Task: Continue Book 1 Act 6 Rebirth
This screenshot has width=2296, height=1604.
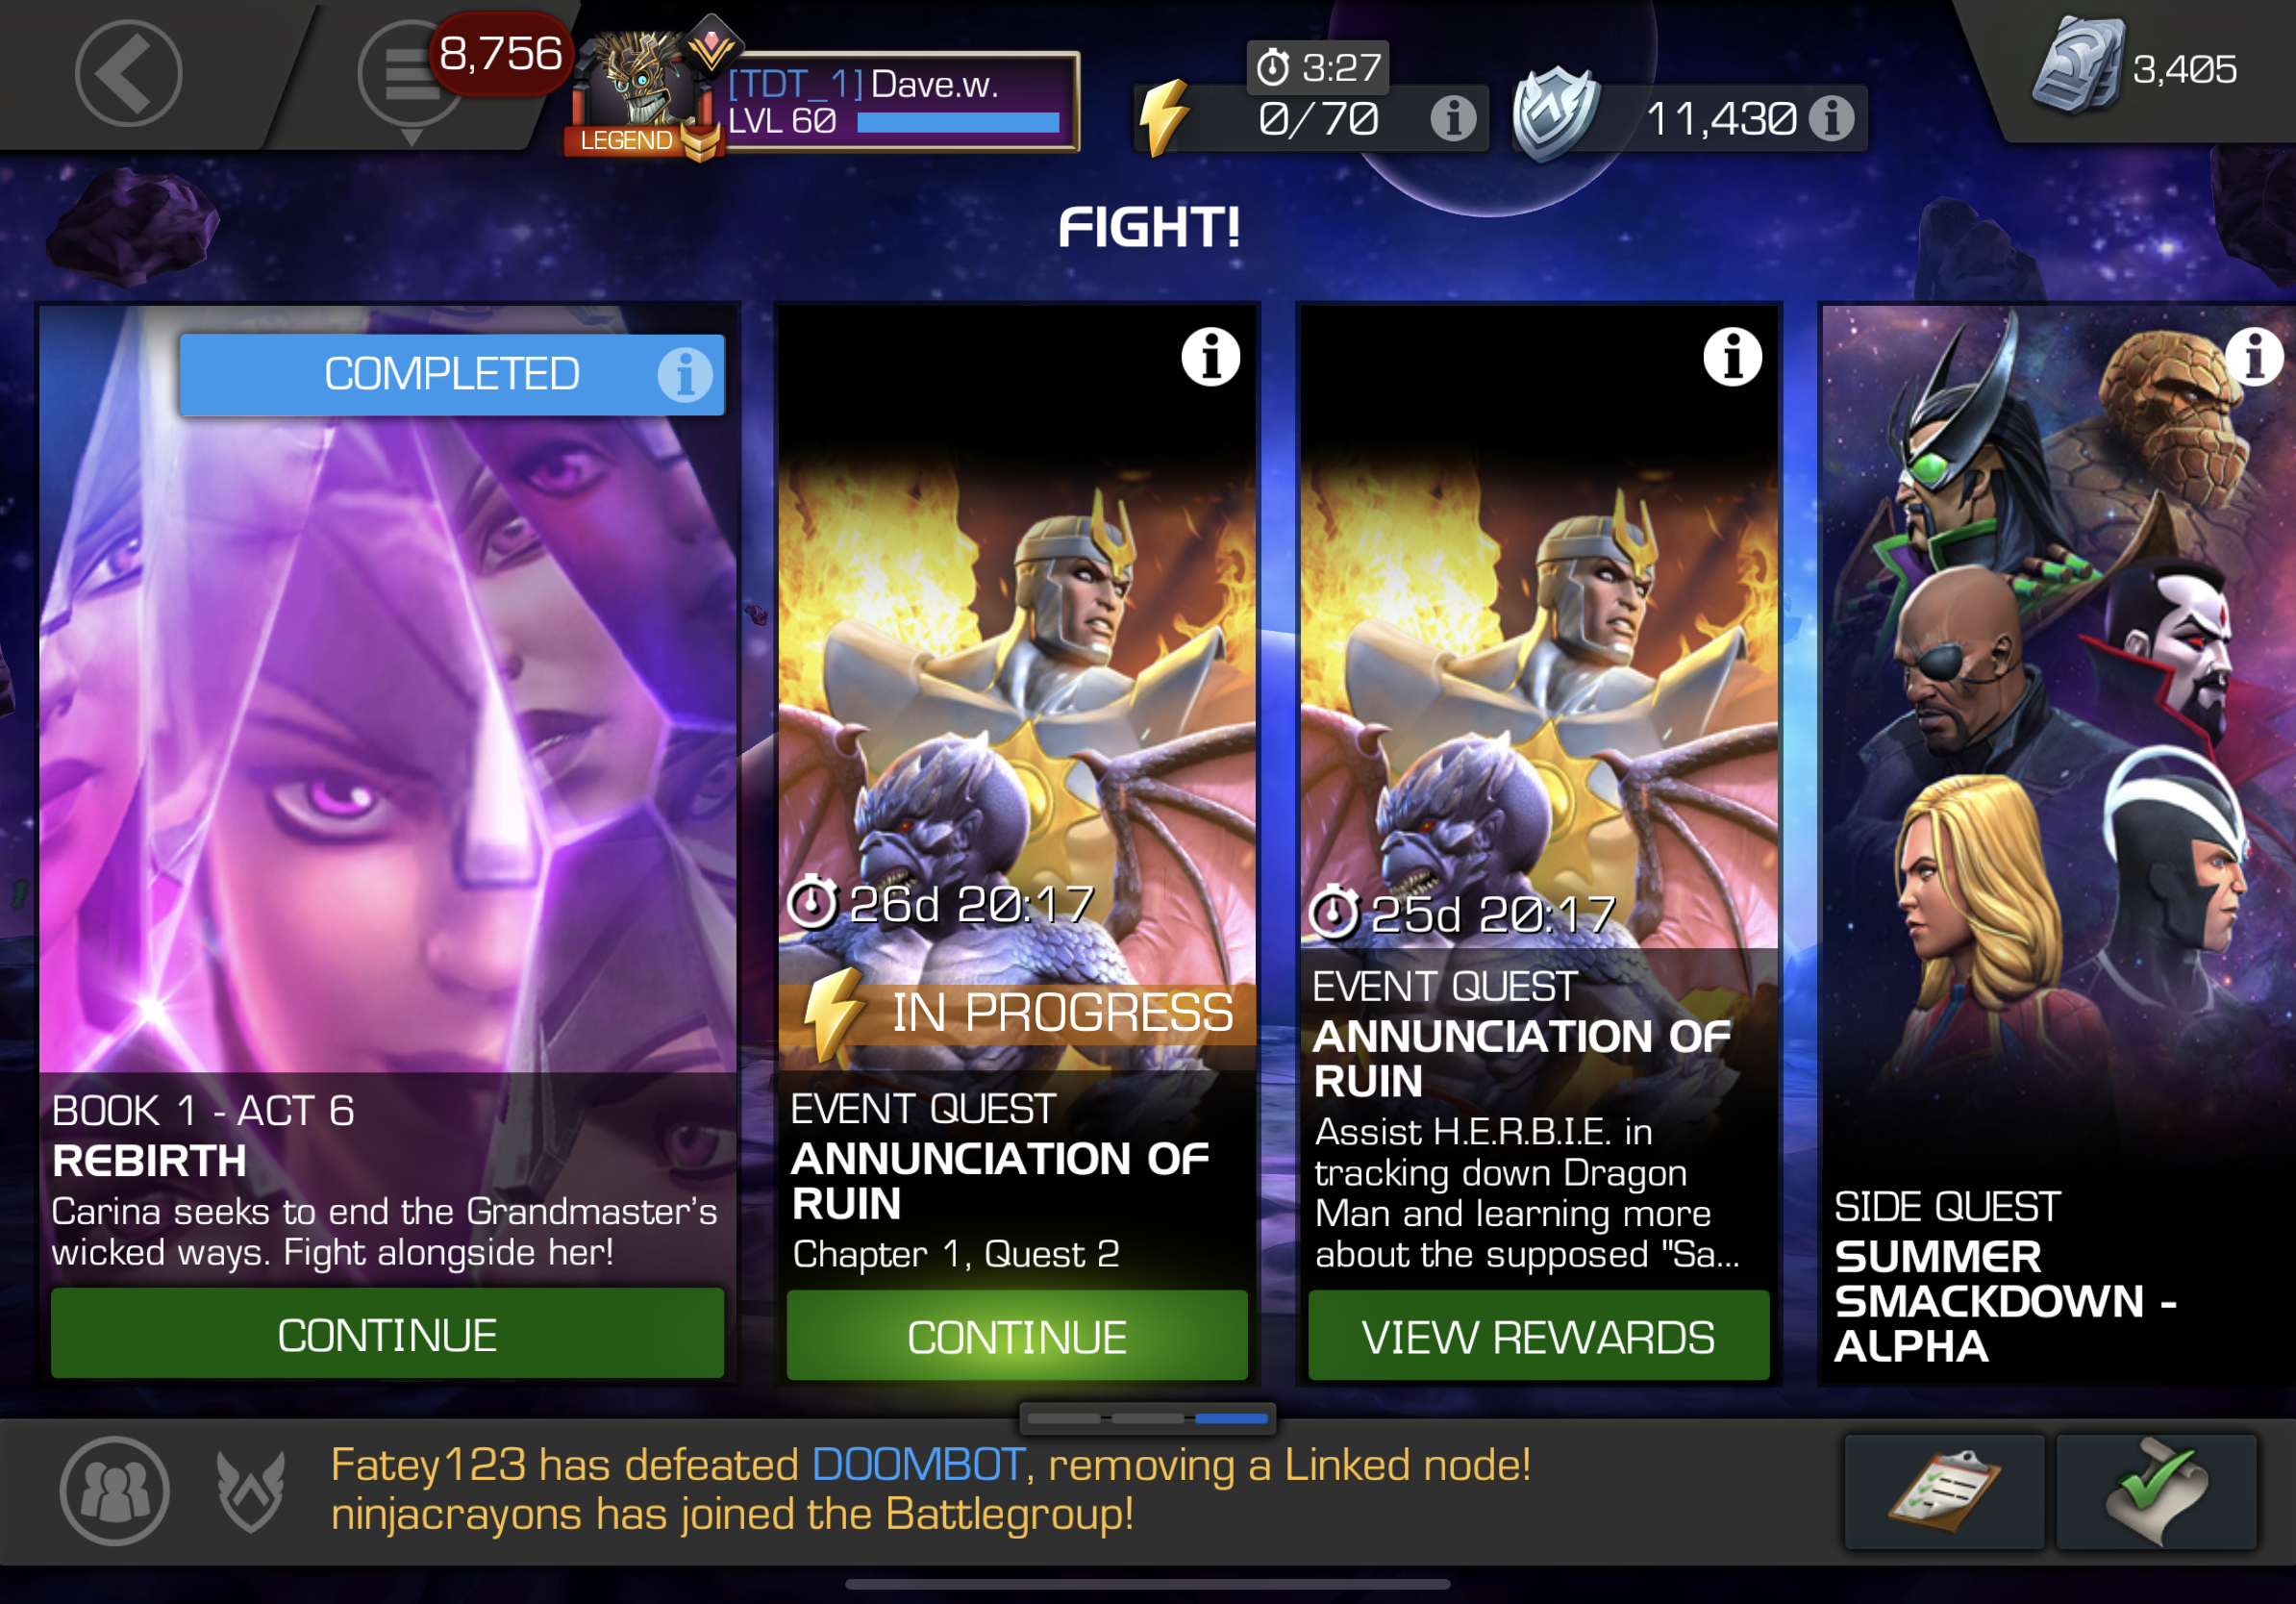Action: 387,1334
